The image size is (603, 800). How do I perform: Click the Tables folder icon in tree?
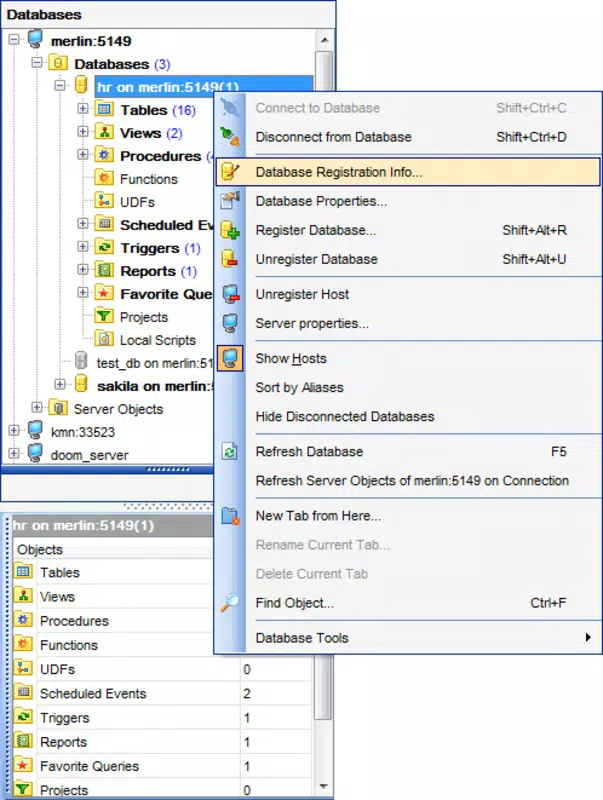(104, 109)
